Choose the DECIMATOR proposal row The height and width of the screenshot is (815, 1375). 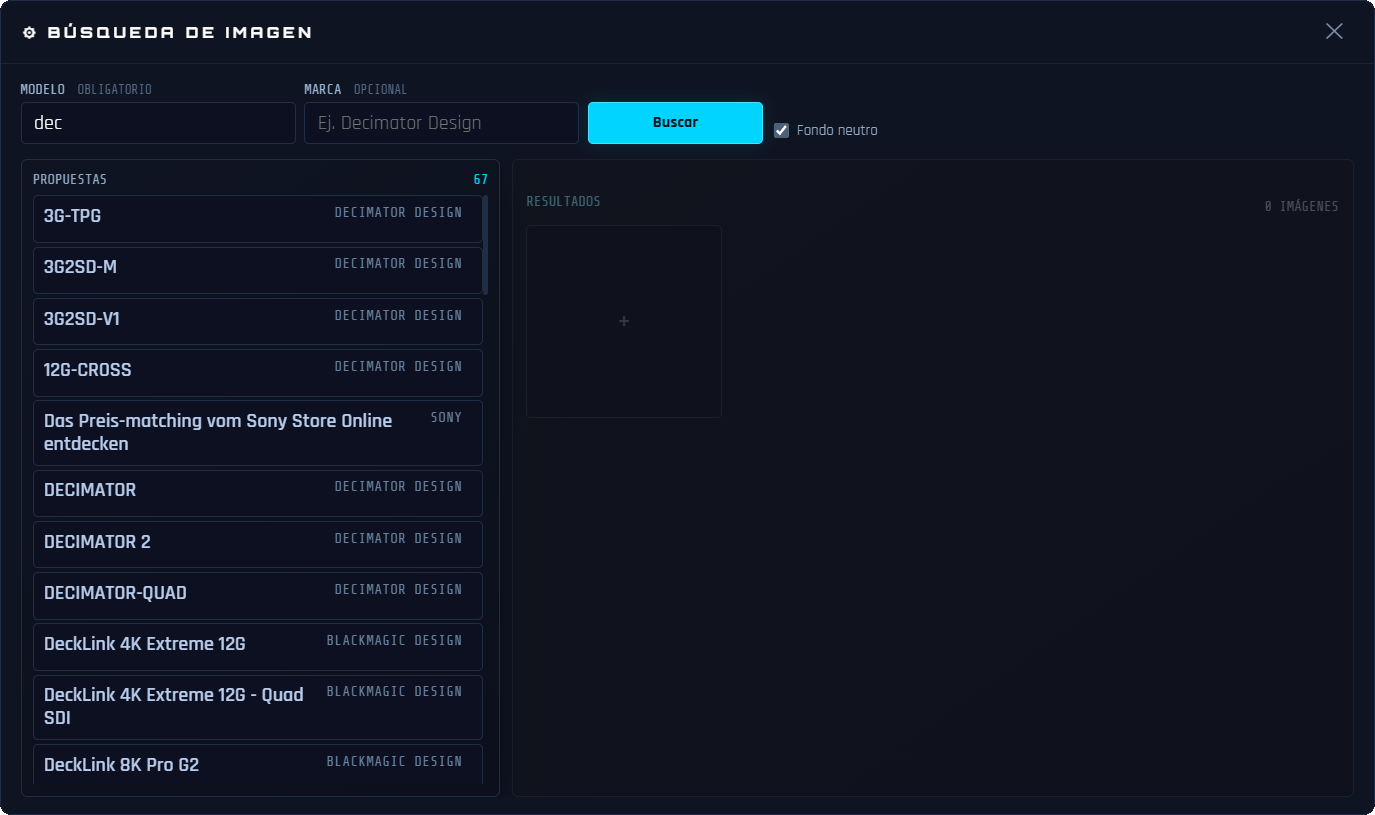(258, 493)
